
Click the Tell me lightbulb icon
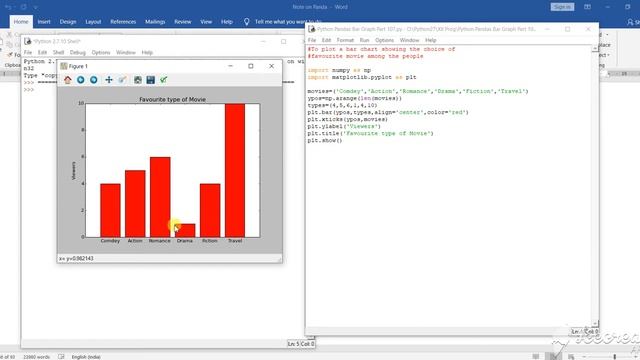pyautogui.click(x=247, y=22)
